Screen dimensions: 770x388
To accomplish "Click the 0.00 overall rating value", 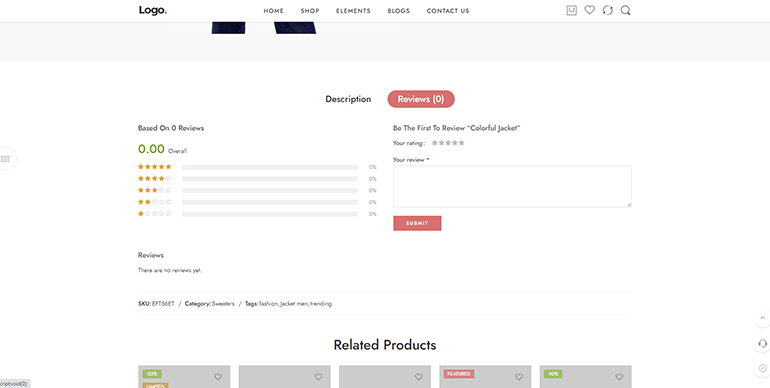I will tap(151, 149).
